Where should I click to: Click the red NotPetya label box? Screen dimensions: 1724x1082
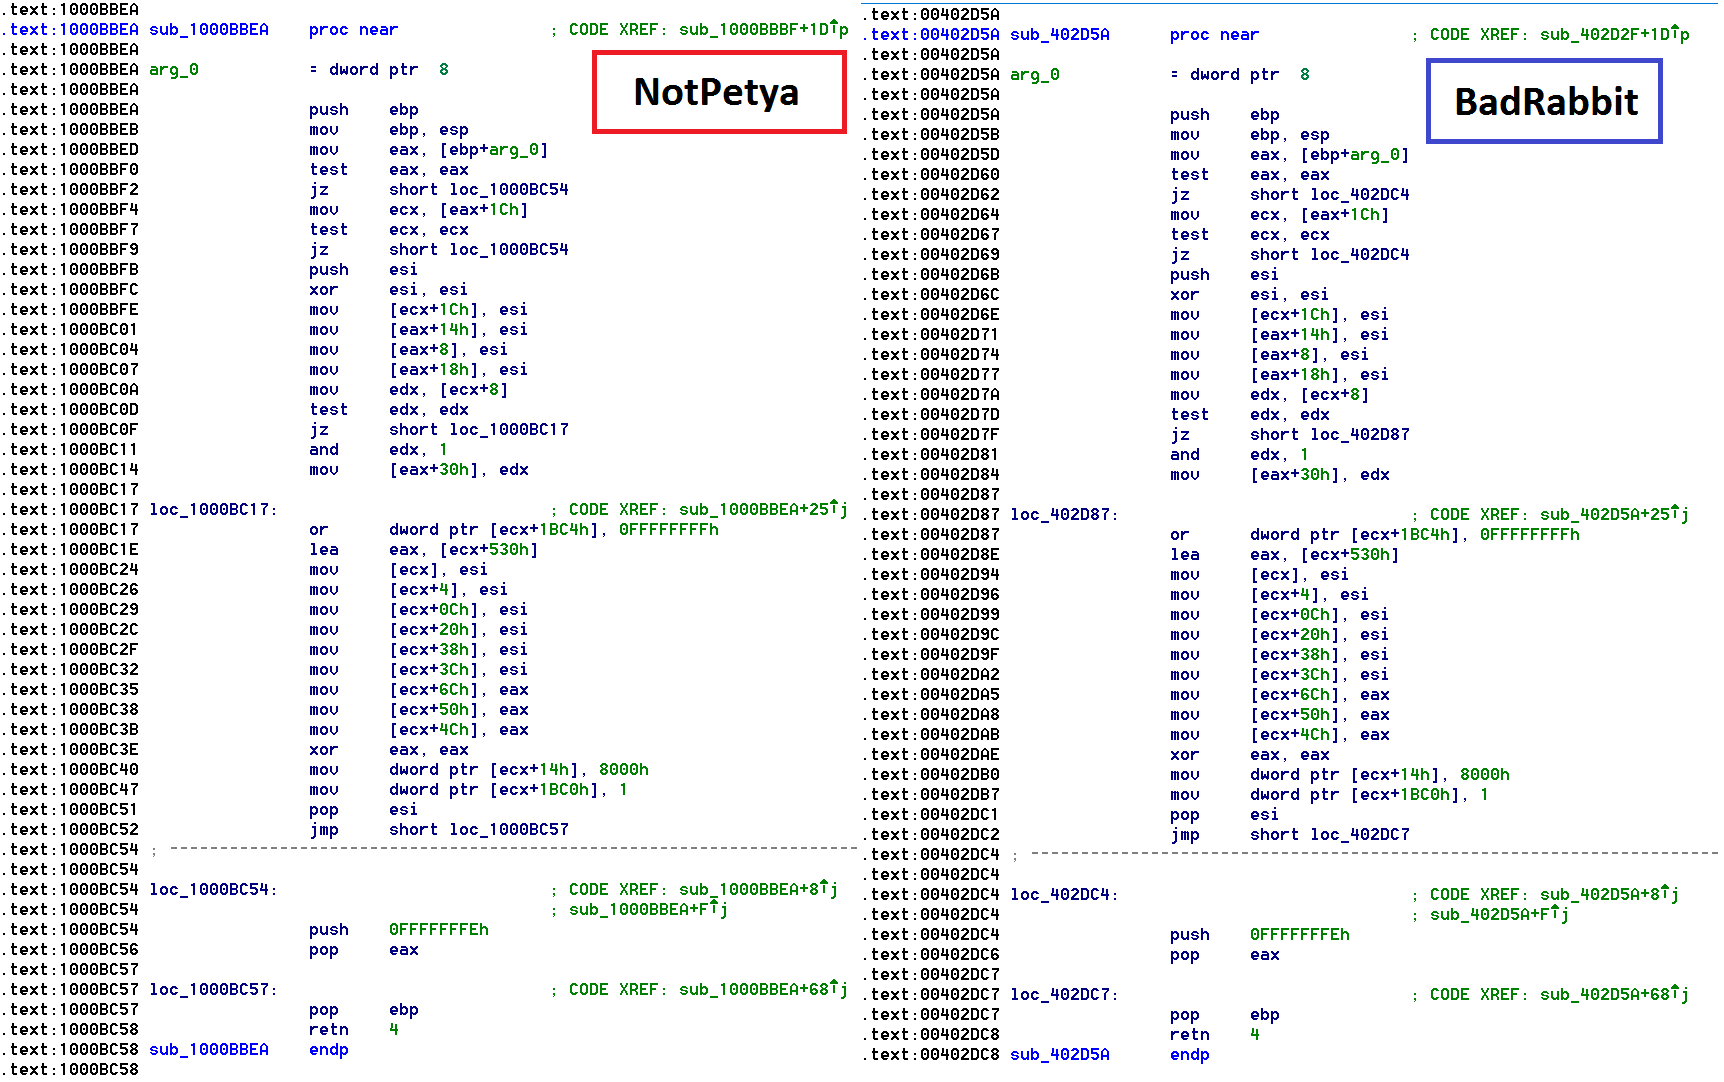pos(719,92)
